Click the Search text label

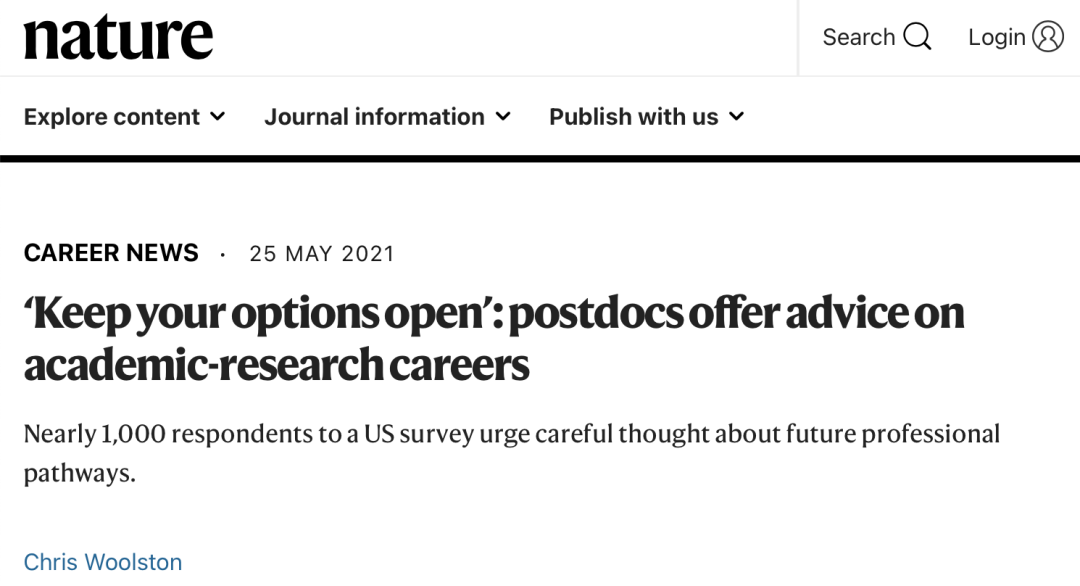point(858,36)
